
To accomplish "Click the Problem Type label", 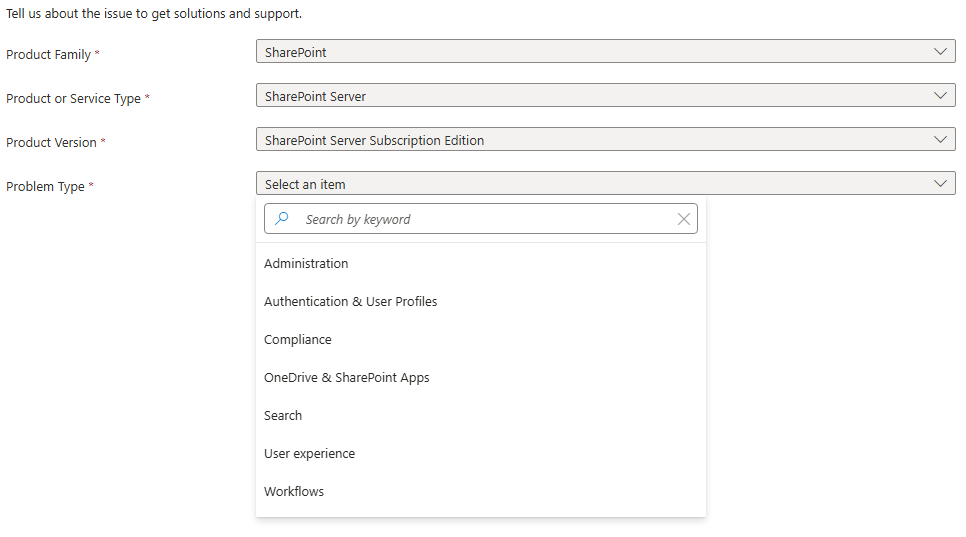I will point(45,187).
